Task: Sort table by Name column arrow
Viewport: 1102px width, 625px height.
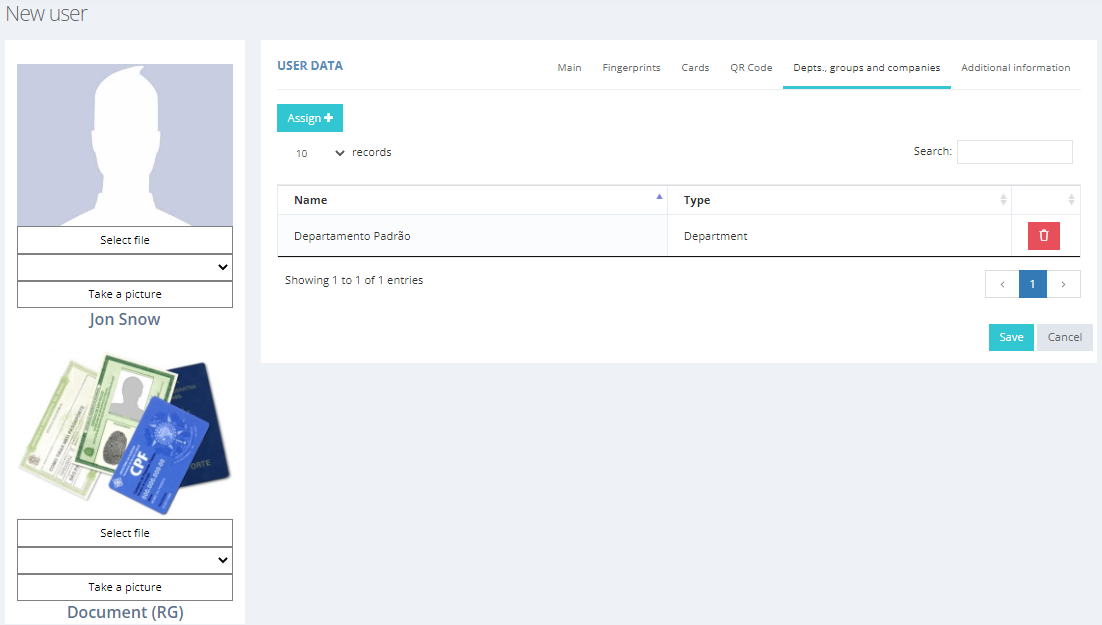Action: pos(659,198)
